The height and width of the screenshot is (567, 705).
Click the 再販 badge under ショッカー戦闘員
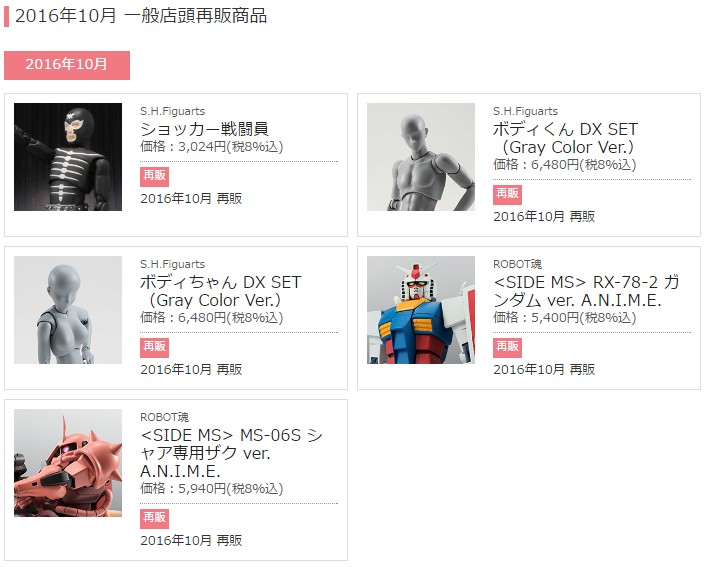coord(154,176)
